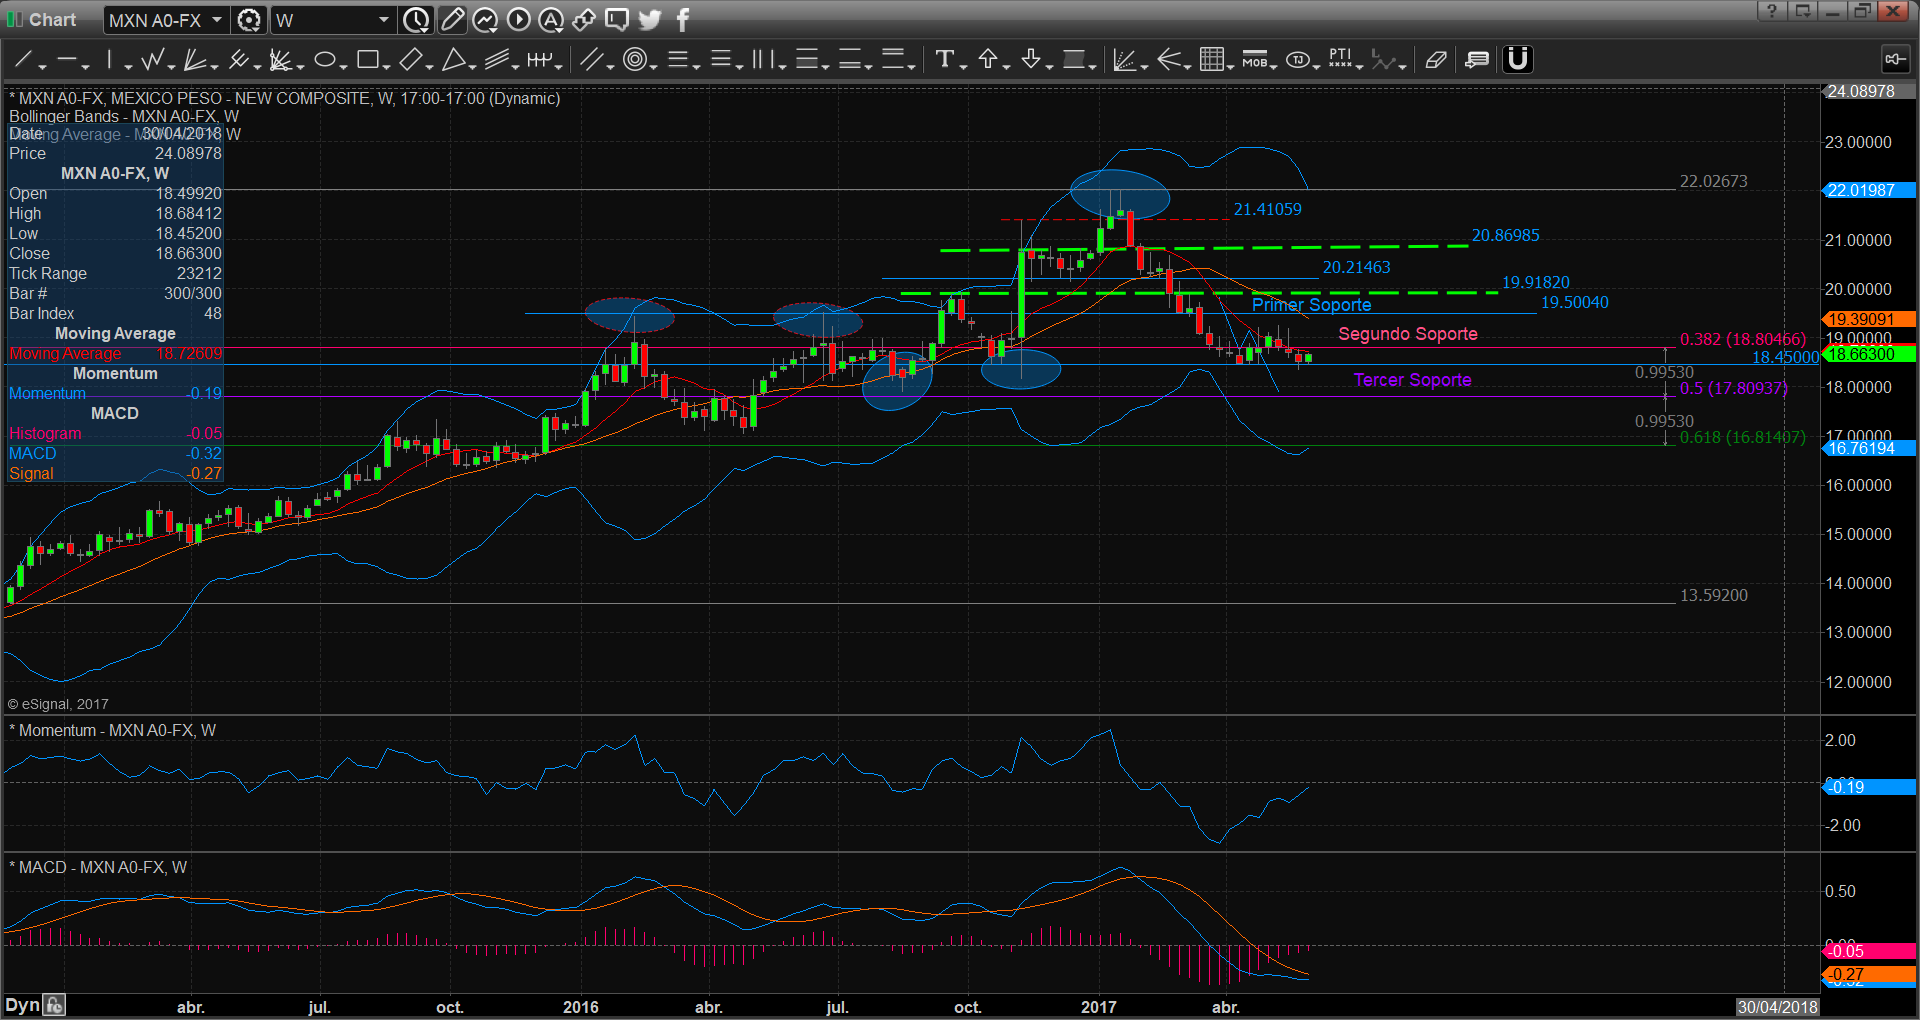Select the vertical line tool
This screenshot has width=1920, height=1020.
click(x=110, y=60)
